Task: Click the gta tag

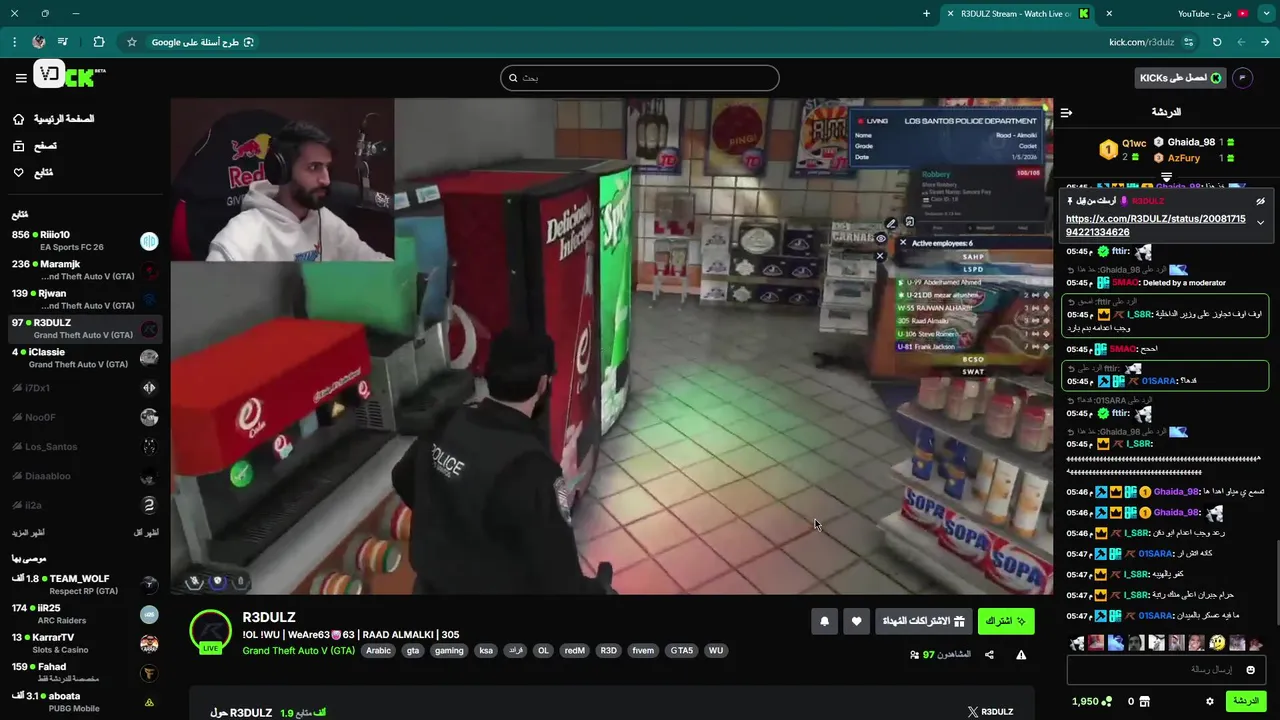Action: 413,650
